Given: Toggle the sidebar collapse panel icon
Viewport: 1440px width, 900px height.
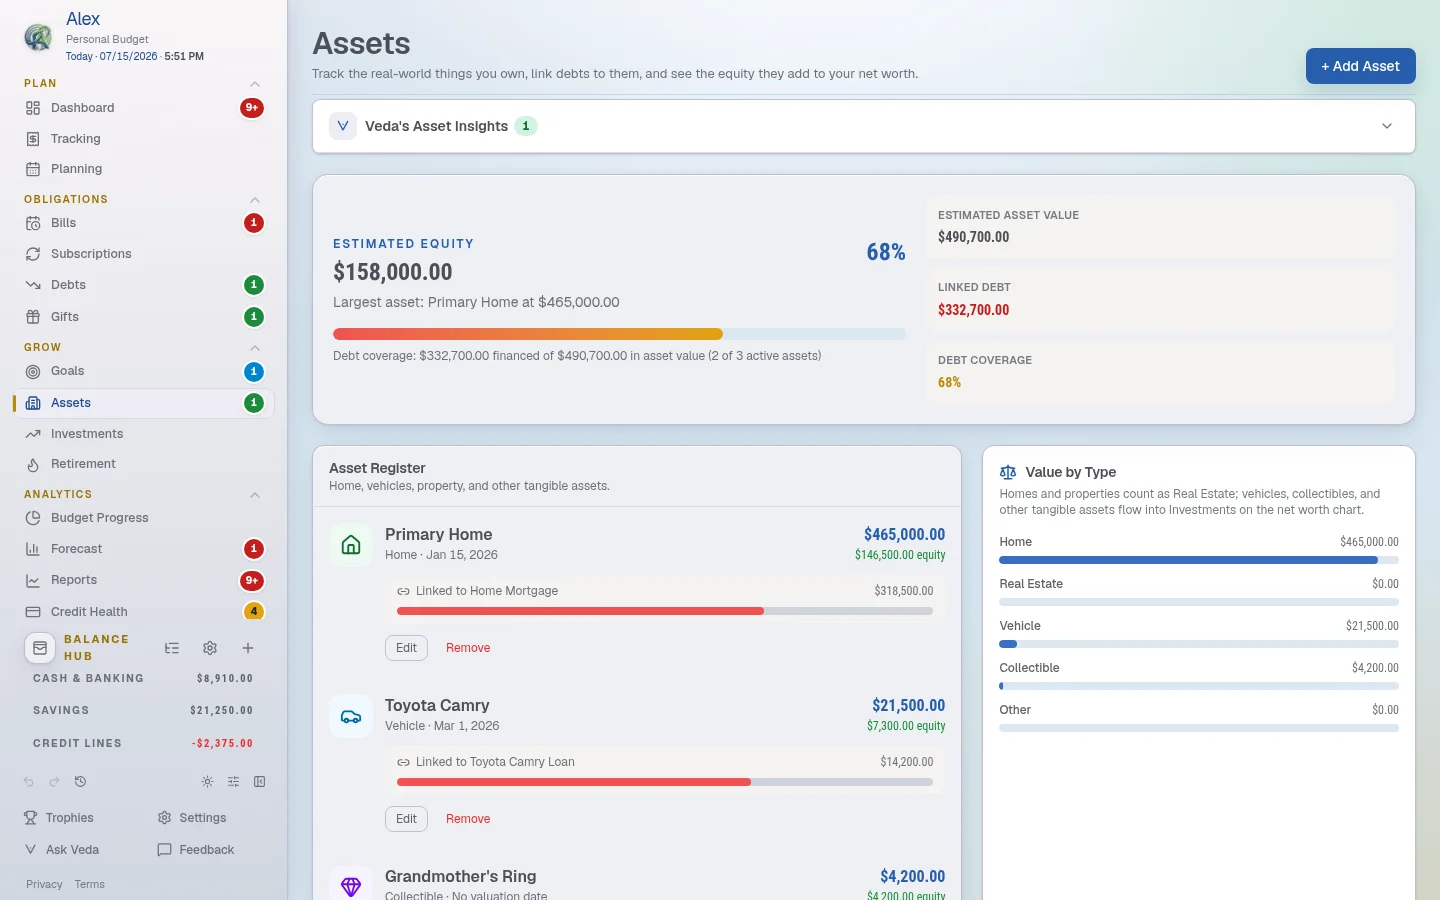Looking at the screenshot, I should (x=259, y=782).
